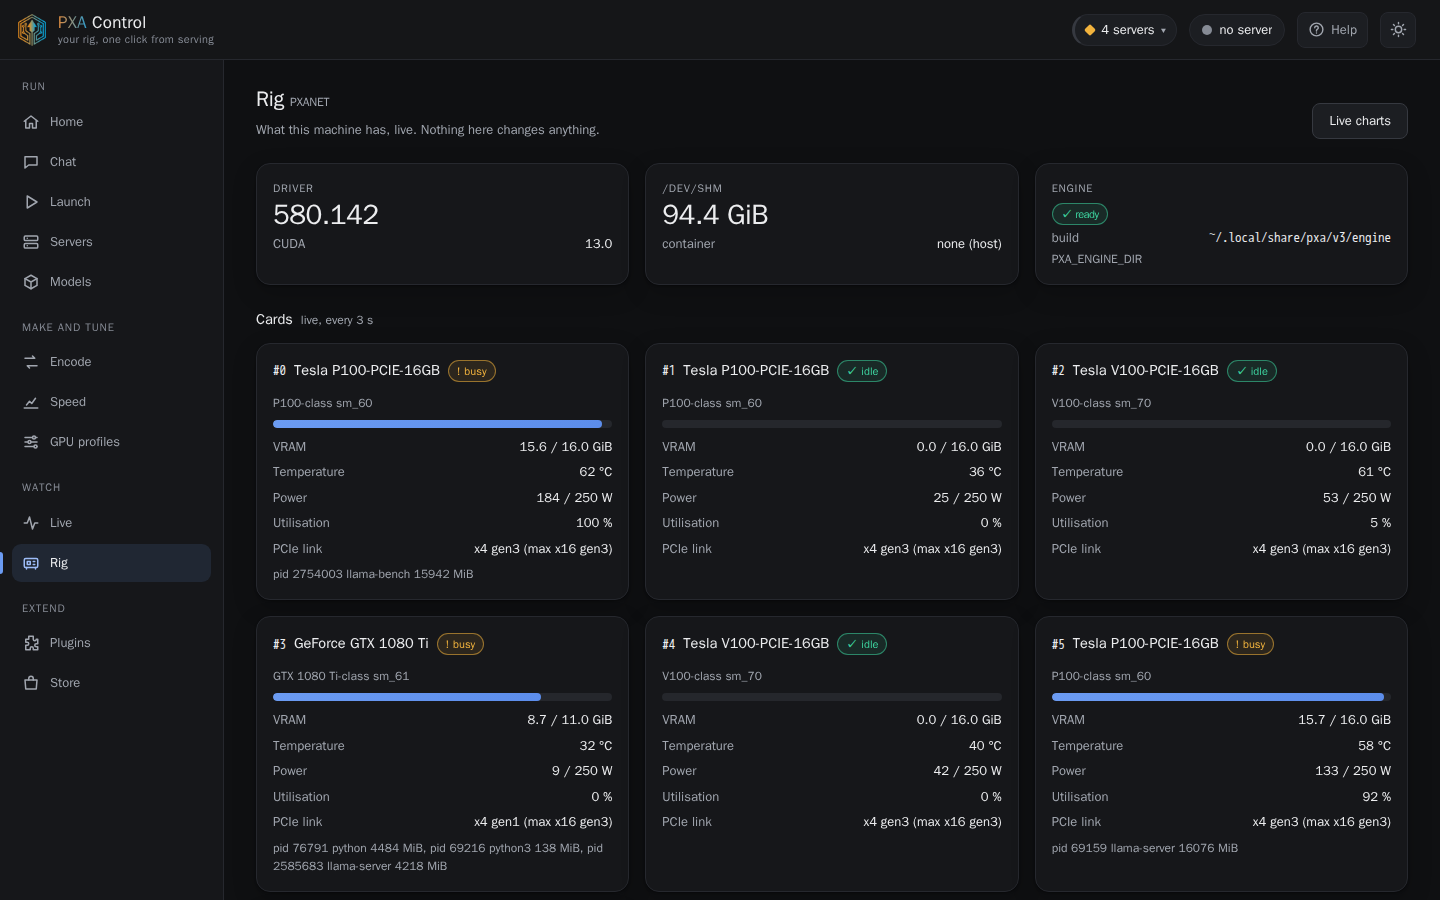This screenshot has height=900, width=1440.
Task: Toggle light/dark theme with sun icon
Action: coord(1398,30)
